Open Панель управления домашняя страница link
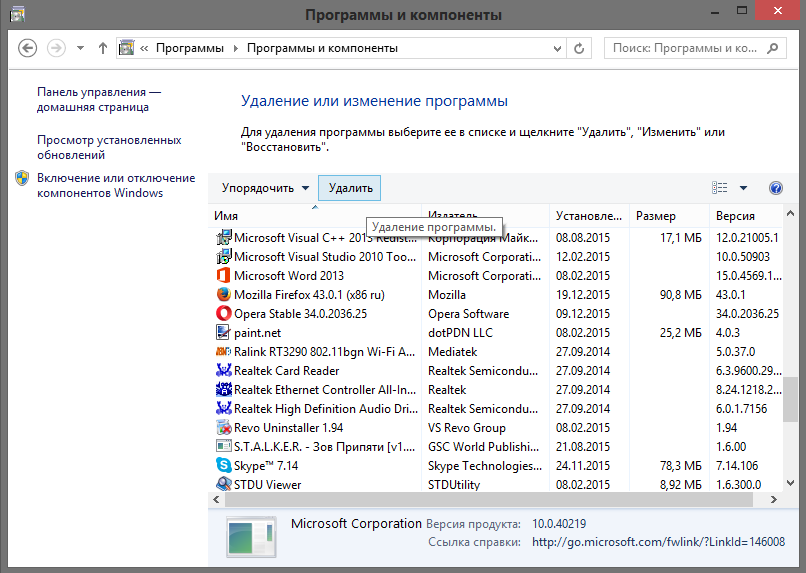This screenshot has width=806, height=573. (99, 99)
